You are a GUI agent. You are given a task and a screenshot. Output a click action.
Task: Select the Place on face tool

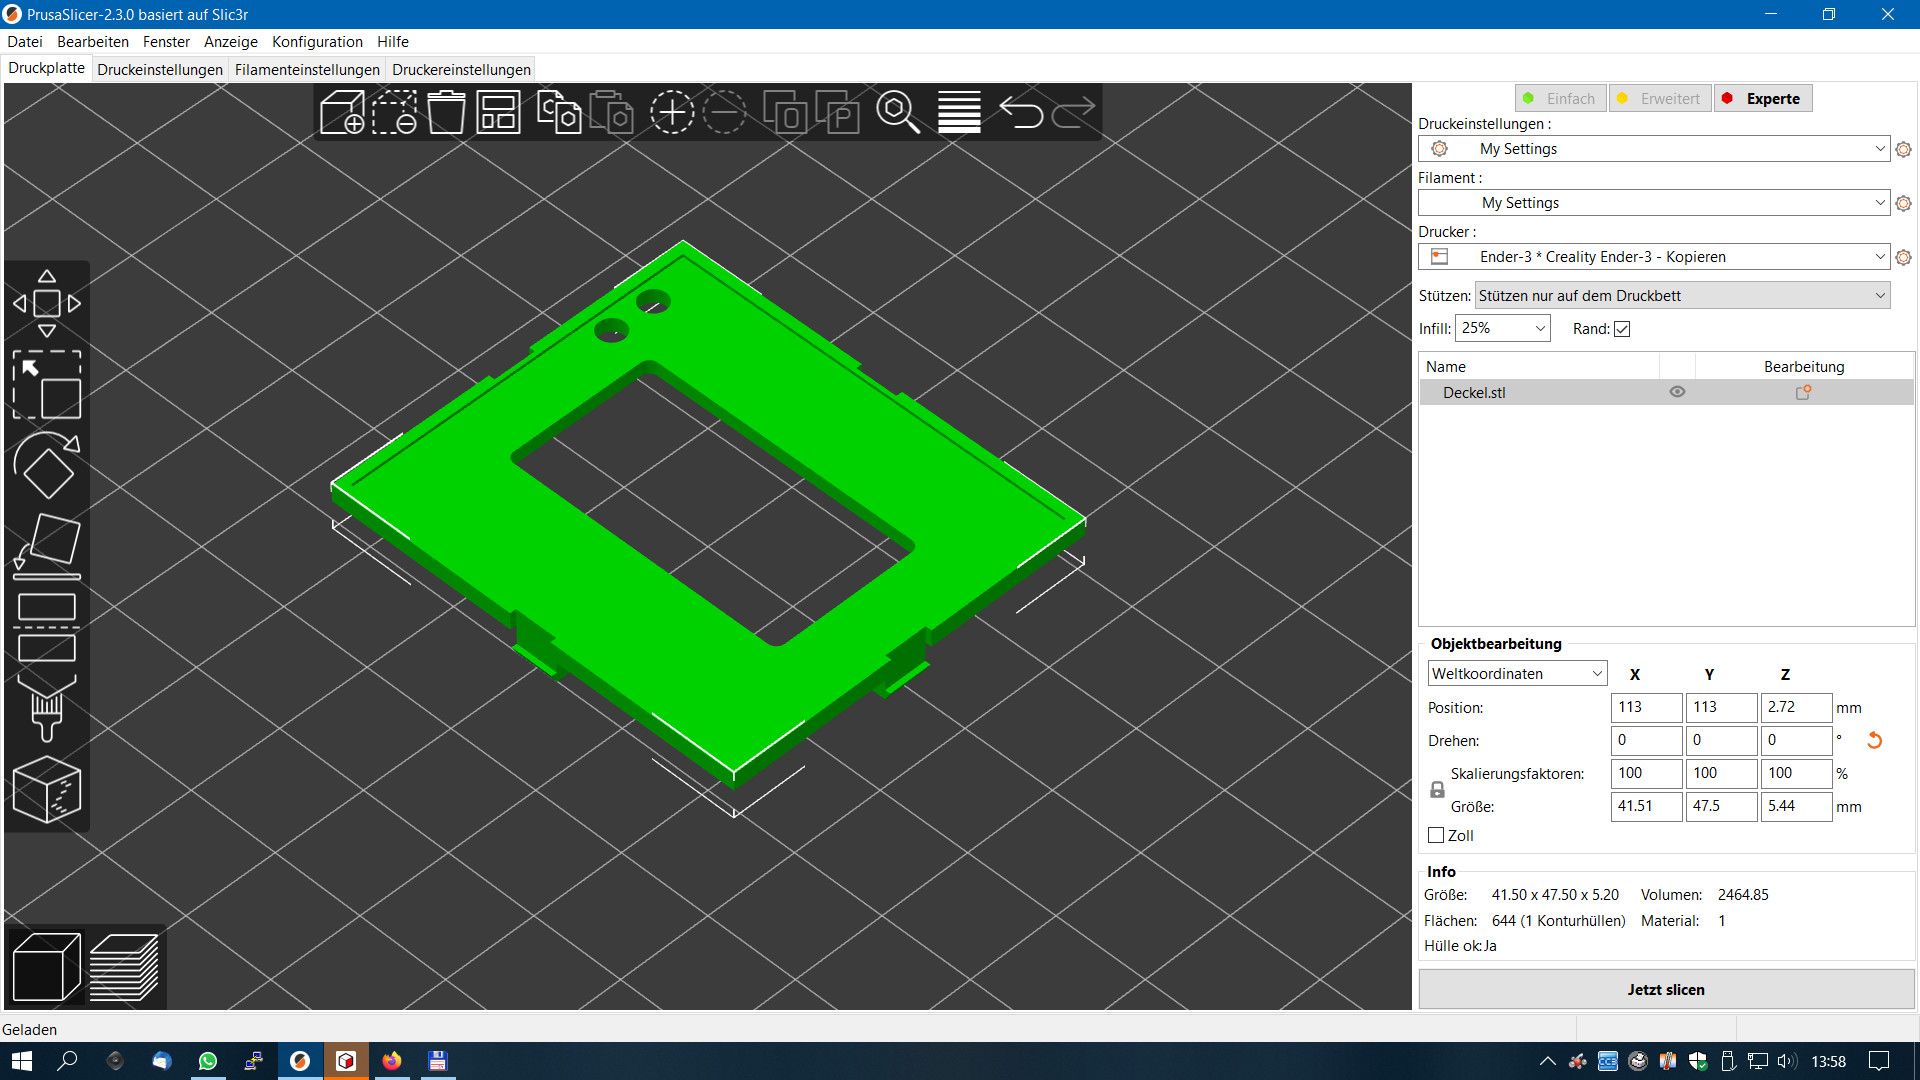click(47, 546)
